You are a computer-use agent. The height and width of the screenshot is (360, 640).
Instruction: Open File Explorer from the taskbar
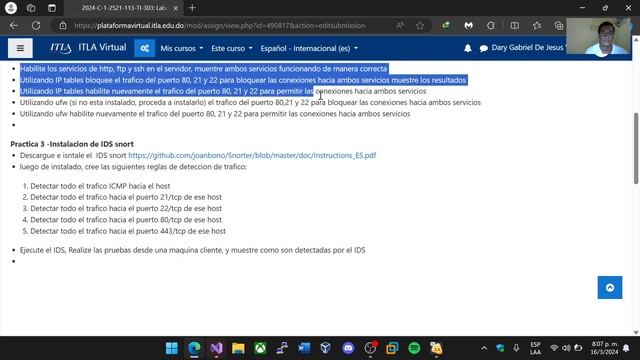coord(238,348)
